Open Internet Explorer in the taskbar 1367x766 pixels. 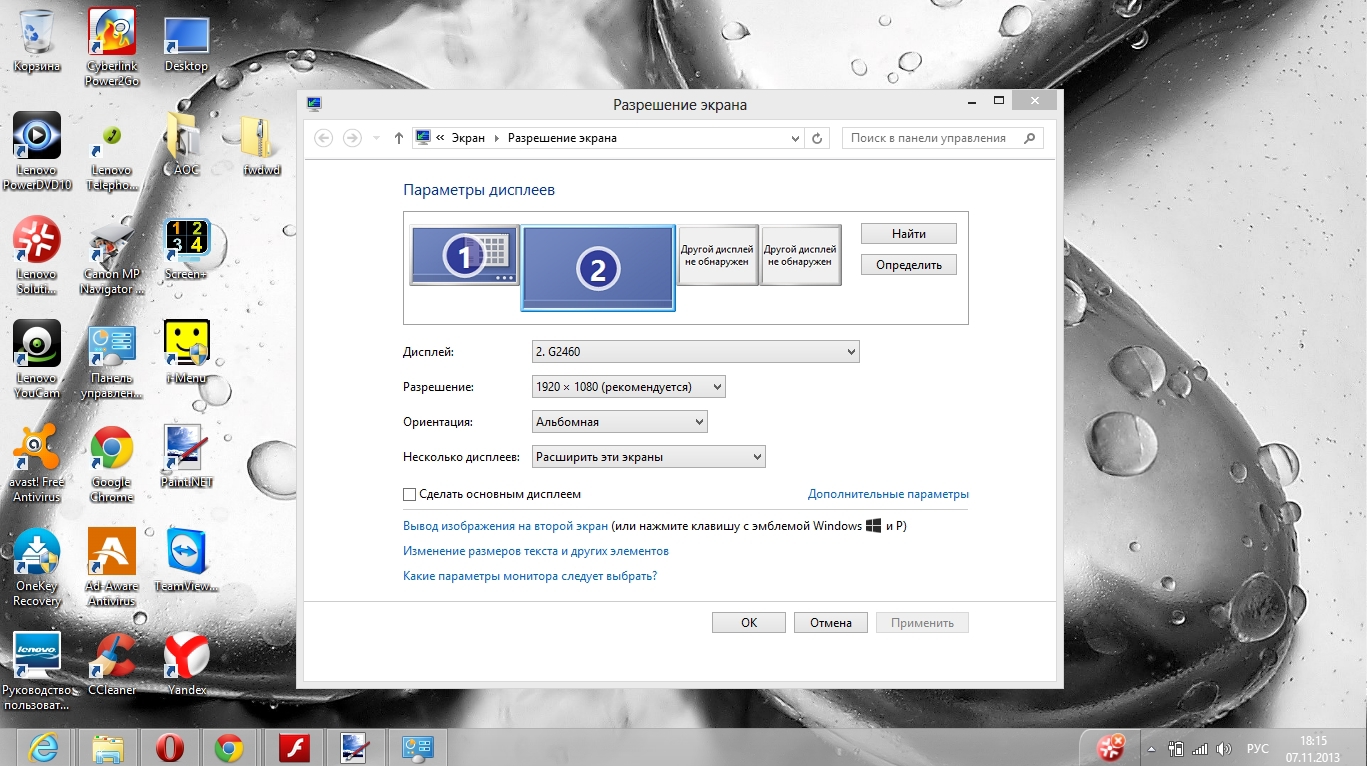[43, 748]
